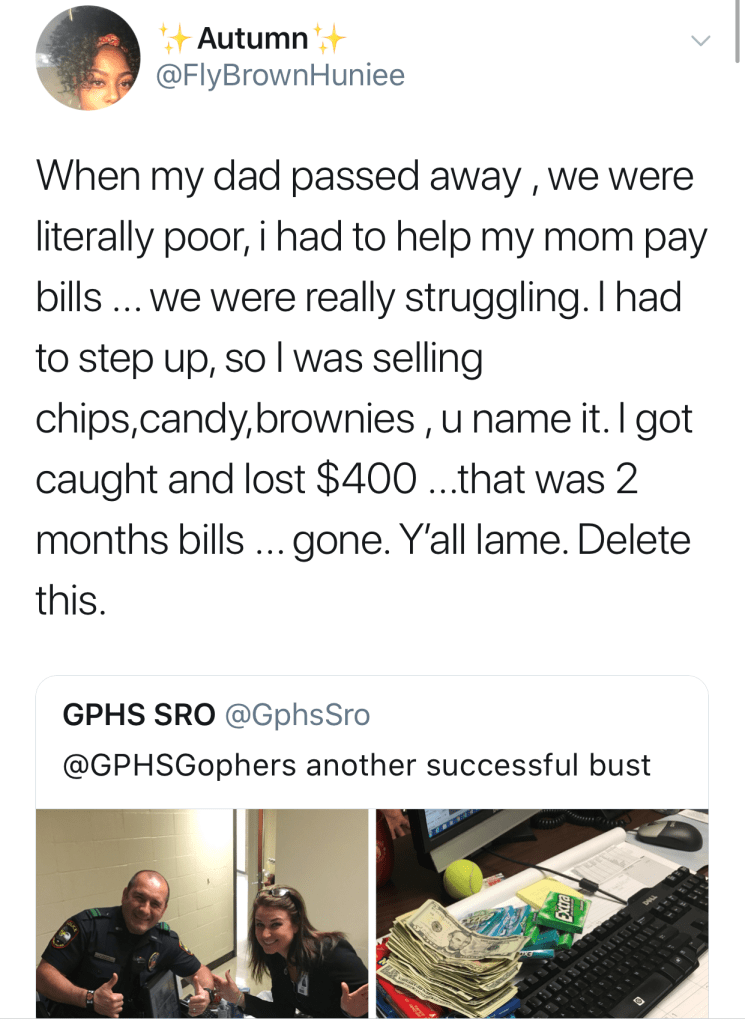Open quoted tweet "another successful bust" text
Image resolution: width=745 pixels, height=1023 pixels.
478,765
